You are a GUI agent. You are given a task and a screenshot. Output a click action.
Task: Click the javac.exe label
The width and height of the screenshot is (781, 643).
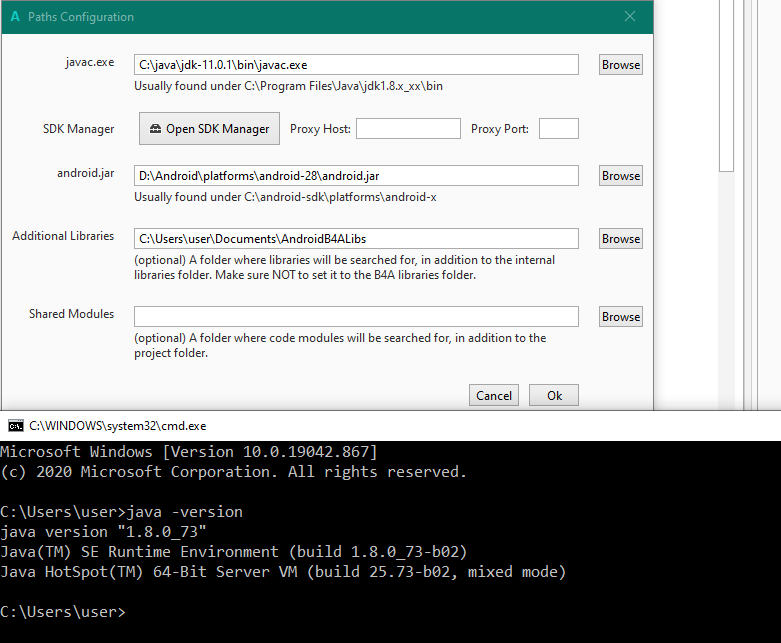coord(90,62)
